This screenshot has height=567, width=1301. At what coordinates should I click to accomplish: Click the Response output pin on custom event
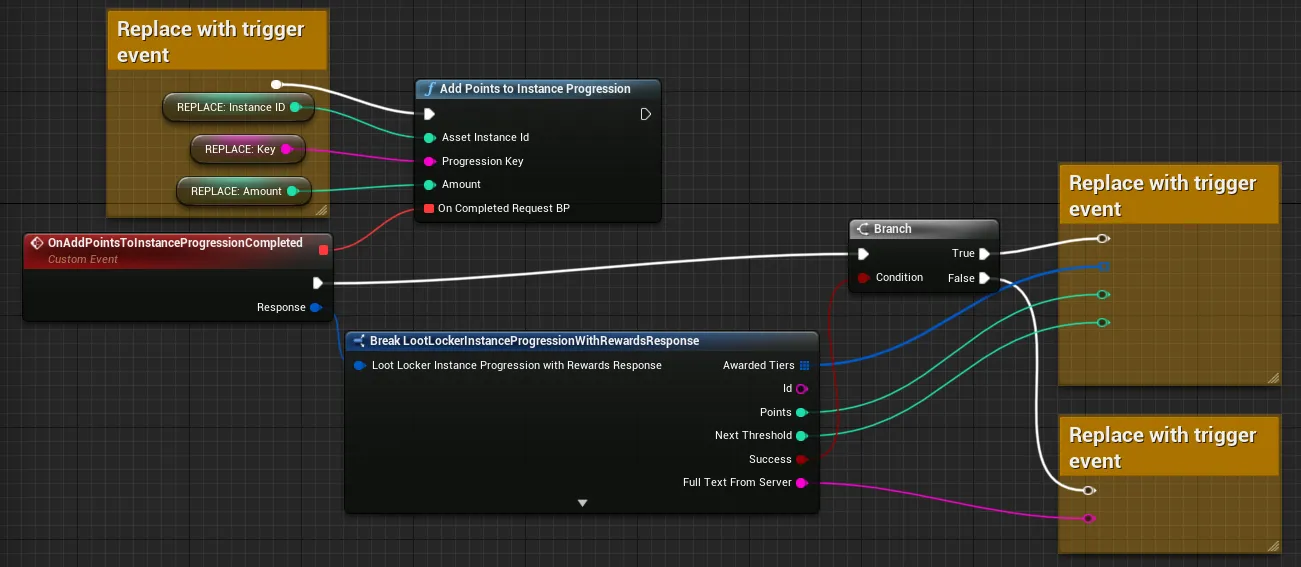(316, 307)
